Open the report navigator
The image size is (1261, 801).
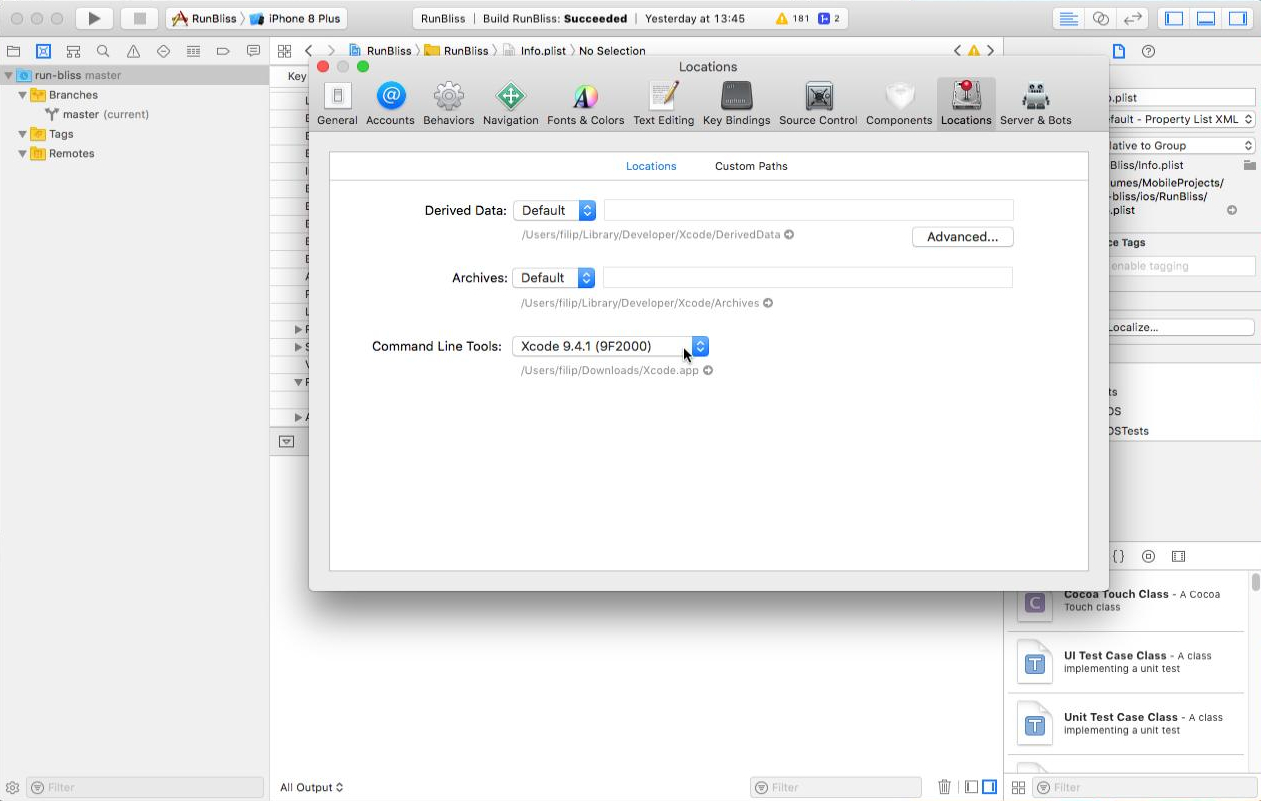point(253,51)
